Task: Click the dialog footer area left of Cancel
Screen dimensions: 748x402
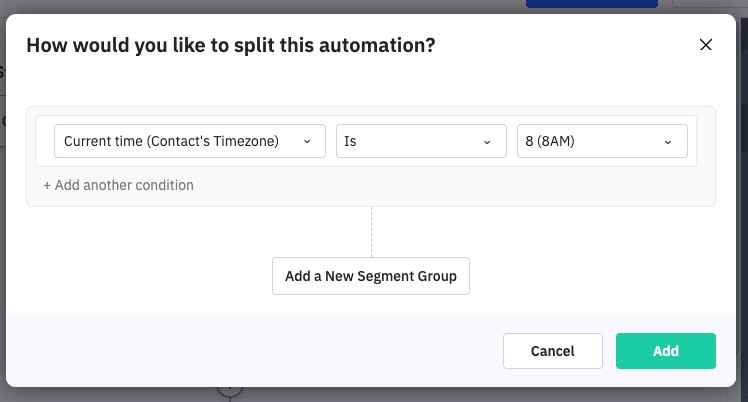Action: pyautogui.click(x=250, y=351)
